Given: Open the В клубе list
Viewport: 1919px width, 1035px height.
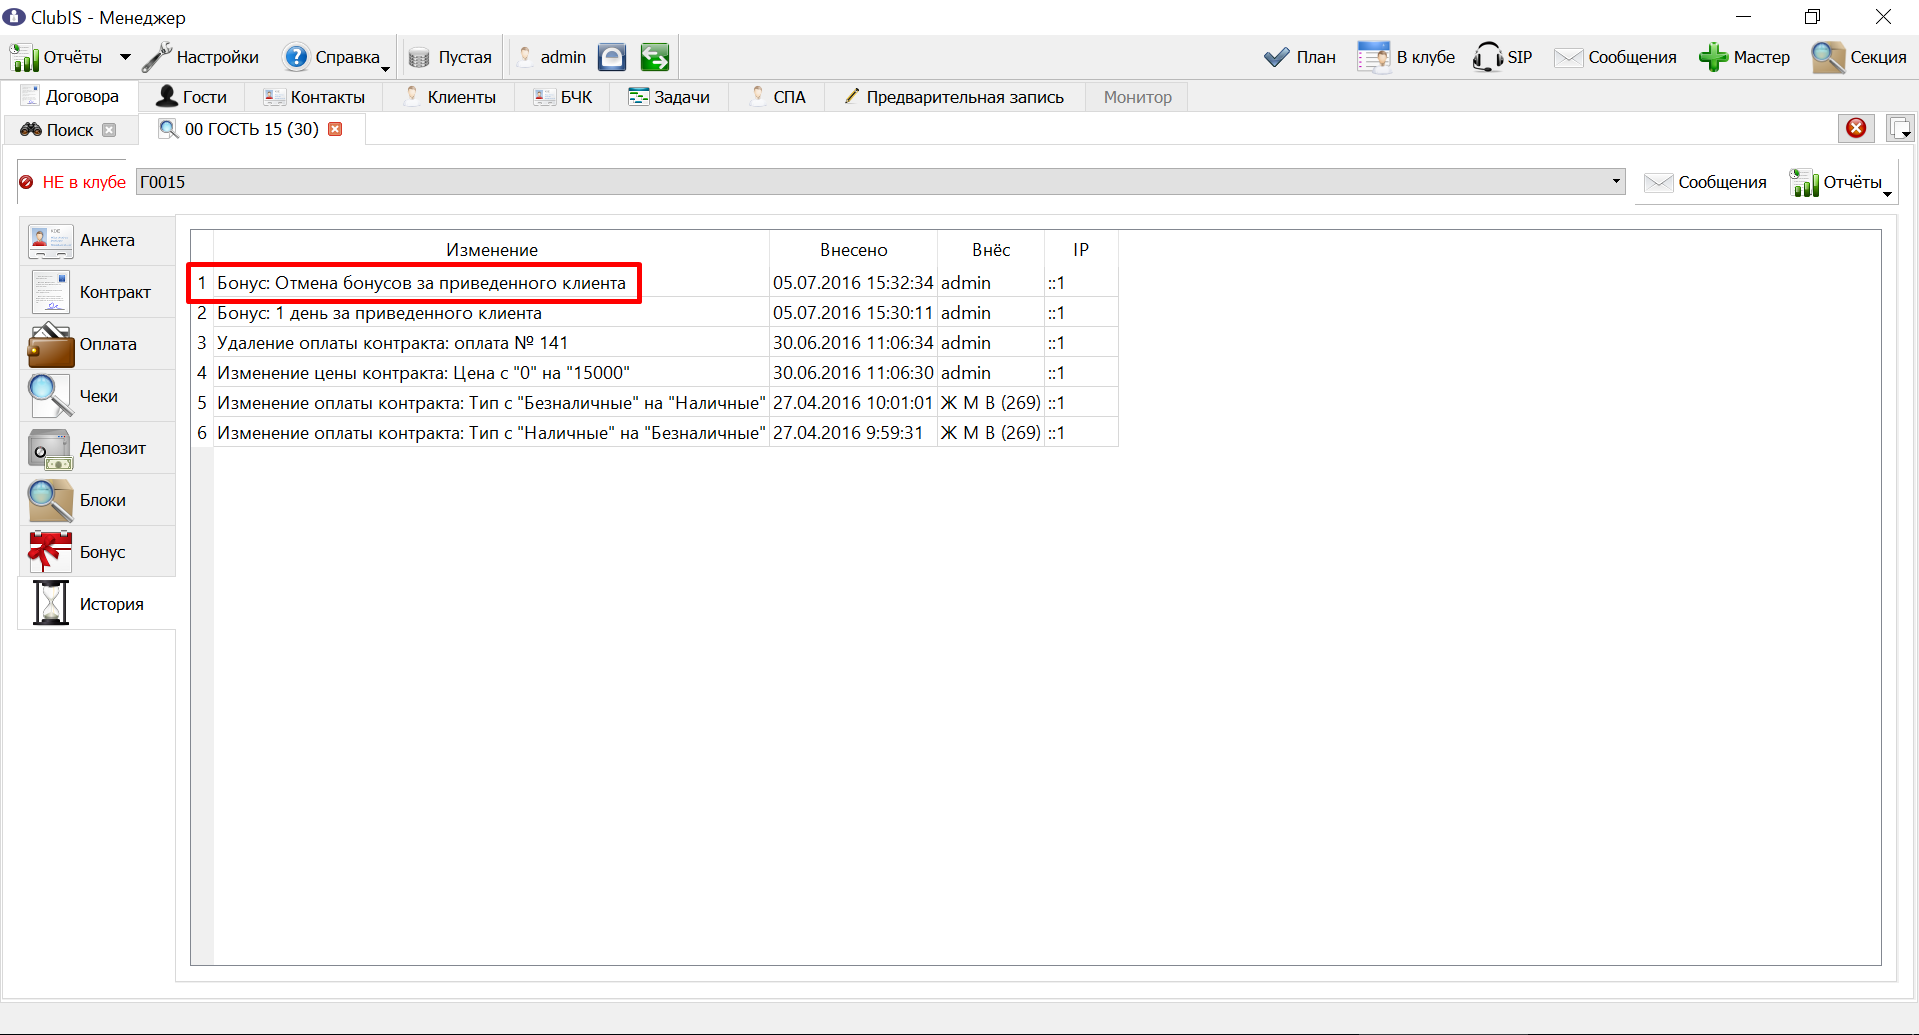Looking at the screenshot, I should 1406,57.
